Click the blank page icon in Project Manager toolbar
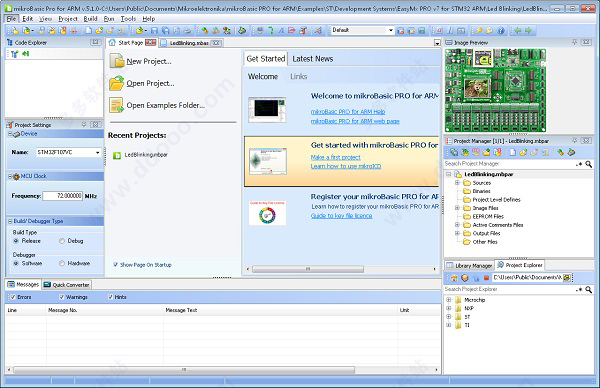Screen dimensions: 600x388 [x=512, y=152]
